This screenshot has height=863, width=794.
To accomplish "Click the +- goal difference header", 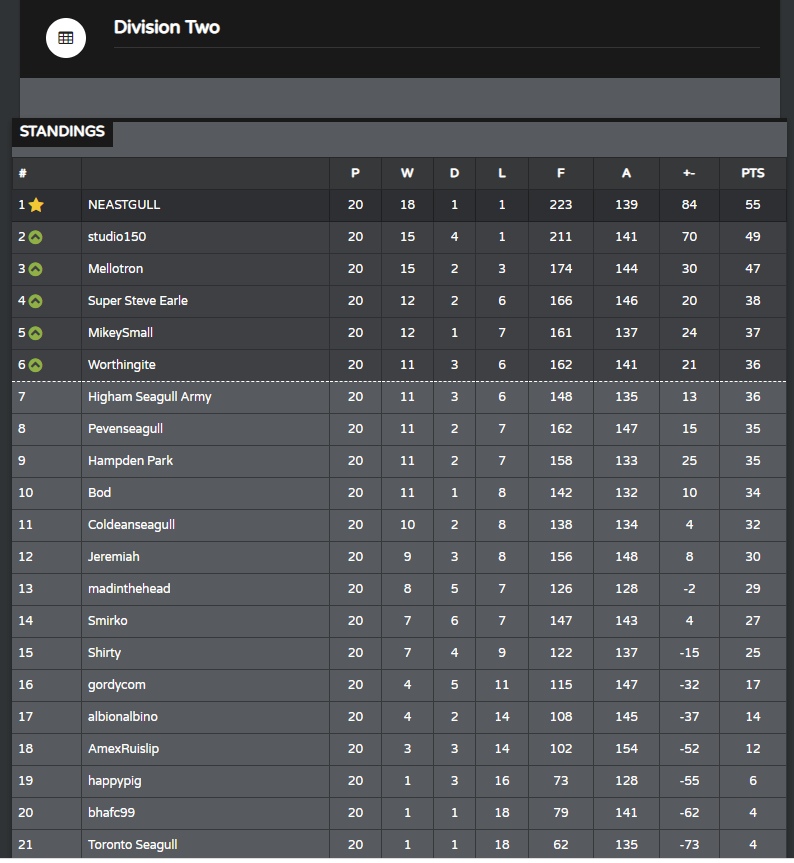I will coord(689,173).
